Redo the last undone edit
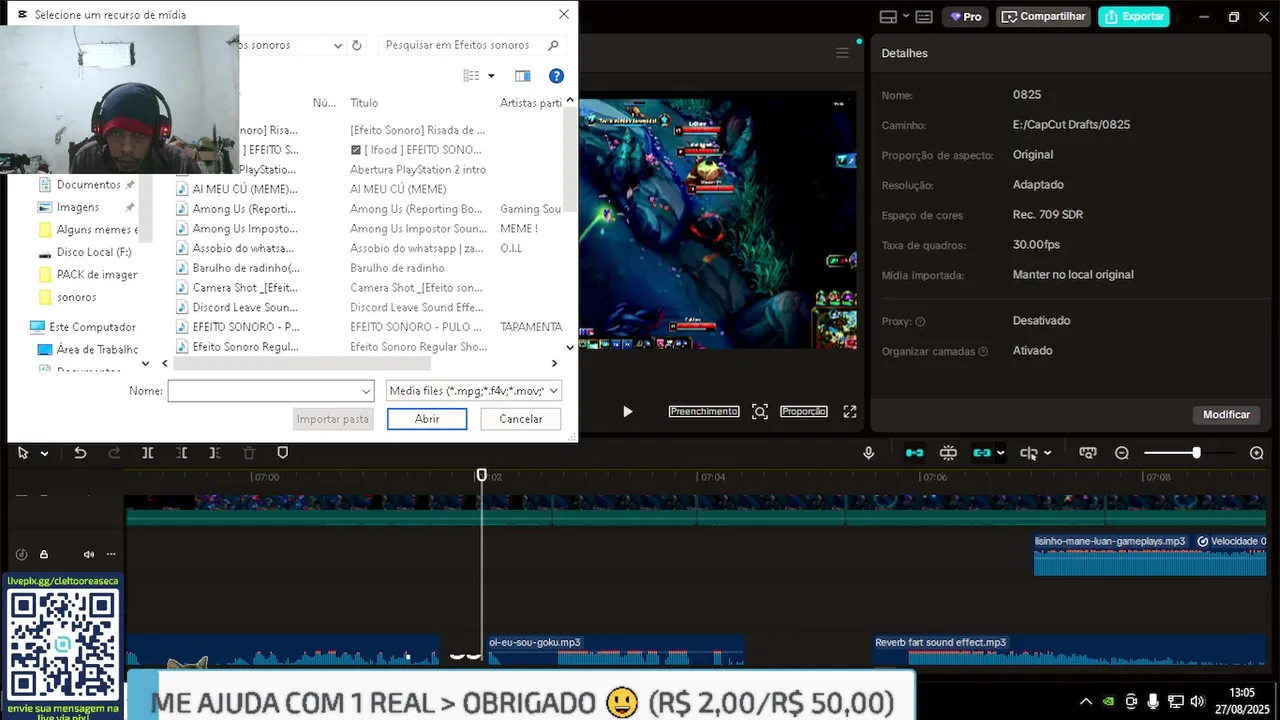The height and width of the screenshot is (720, 1280). click(x=114, y=453)
